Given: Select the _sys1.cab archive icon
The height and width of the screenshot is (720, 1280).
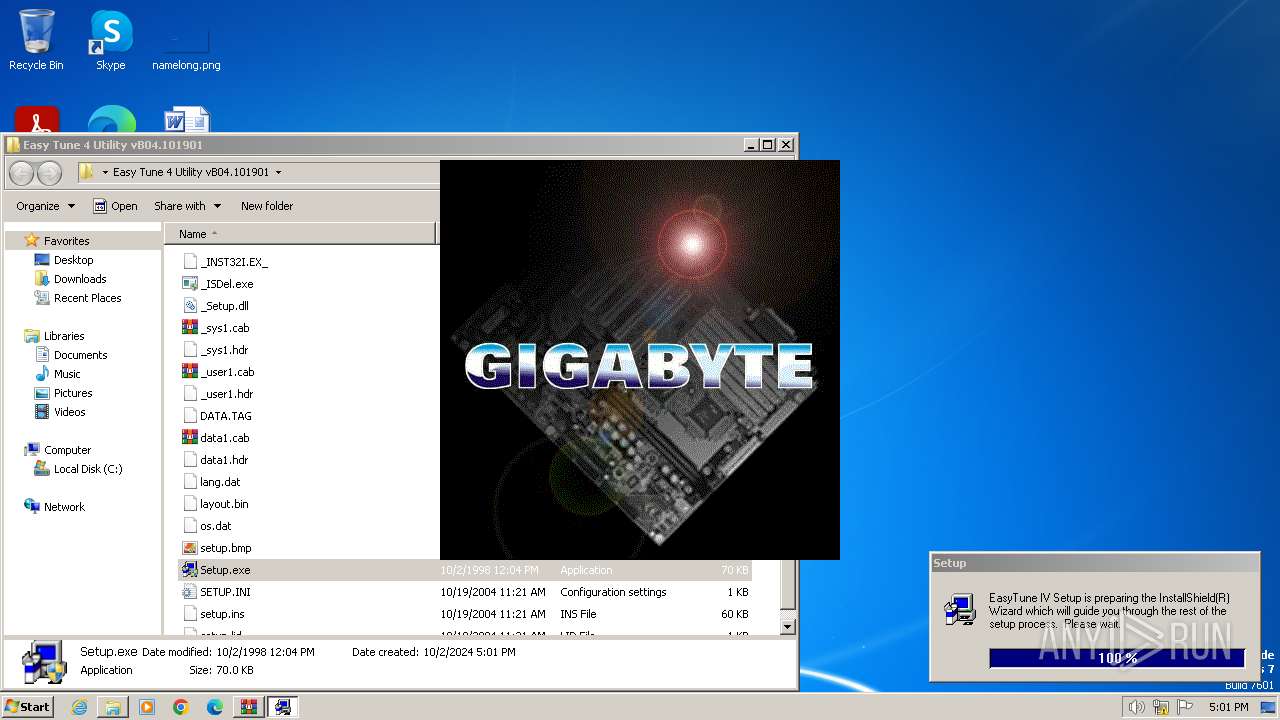Looking at the screenshot, I should (190, 328).
